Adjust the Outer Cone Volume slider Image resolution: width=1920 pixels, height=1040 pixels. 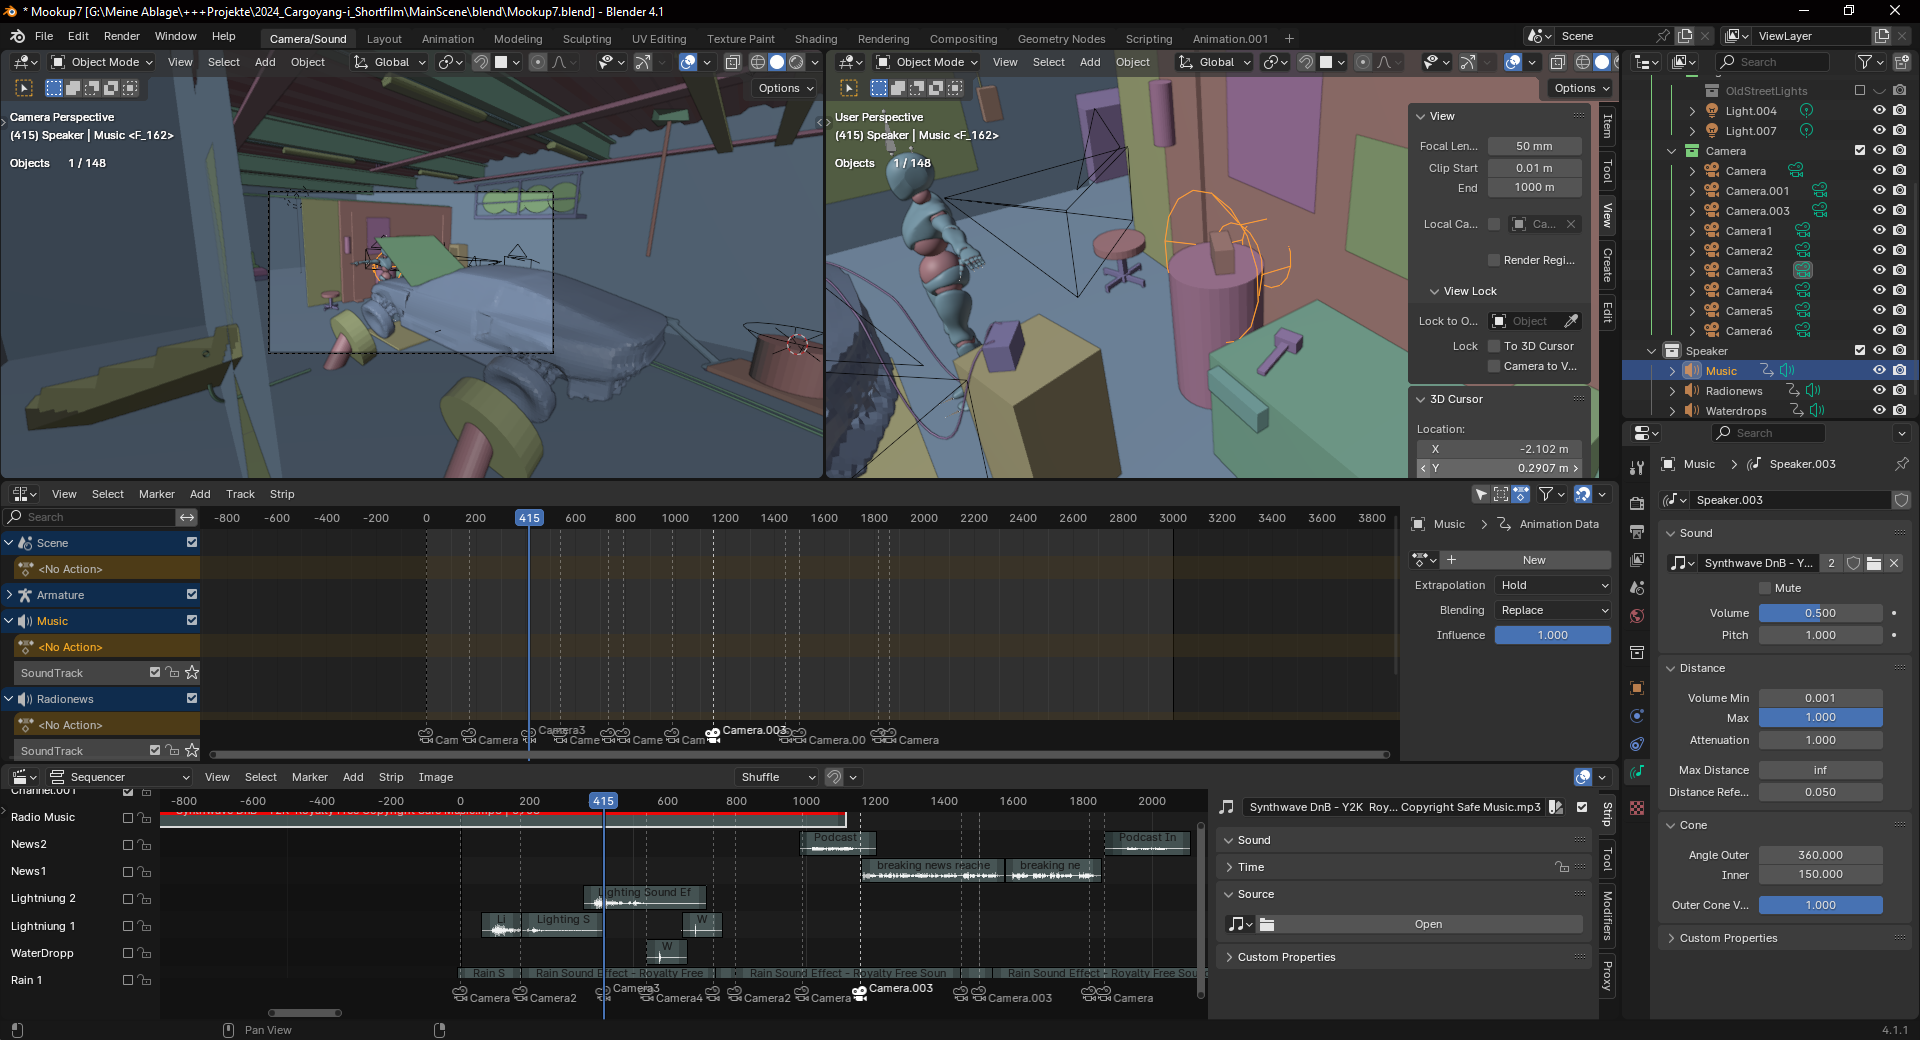1820,905
